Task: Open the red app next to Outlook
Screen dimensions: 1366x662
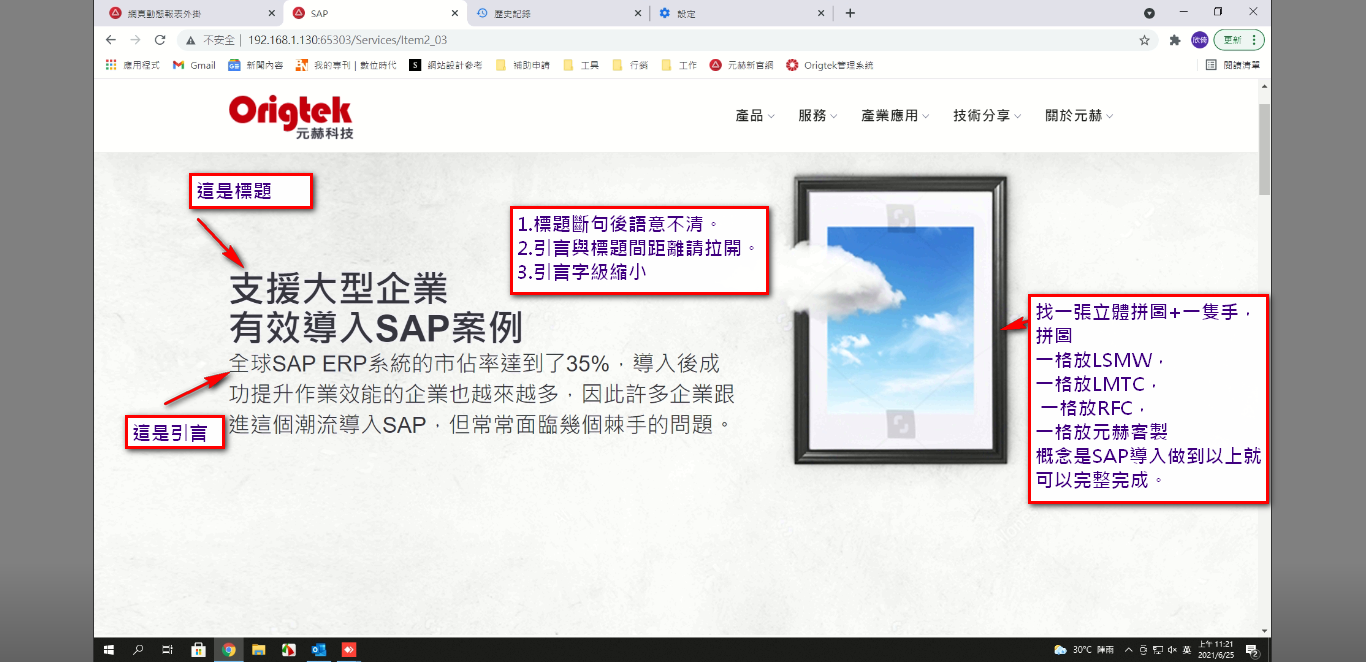Action: click(349, 649)
